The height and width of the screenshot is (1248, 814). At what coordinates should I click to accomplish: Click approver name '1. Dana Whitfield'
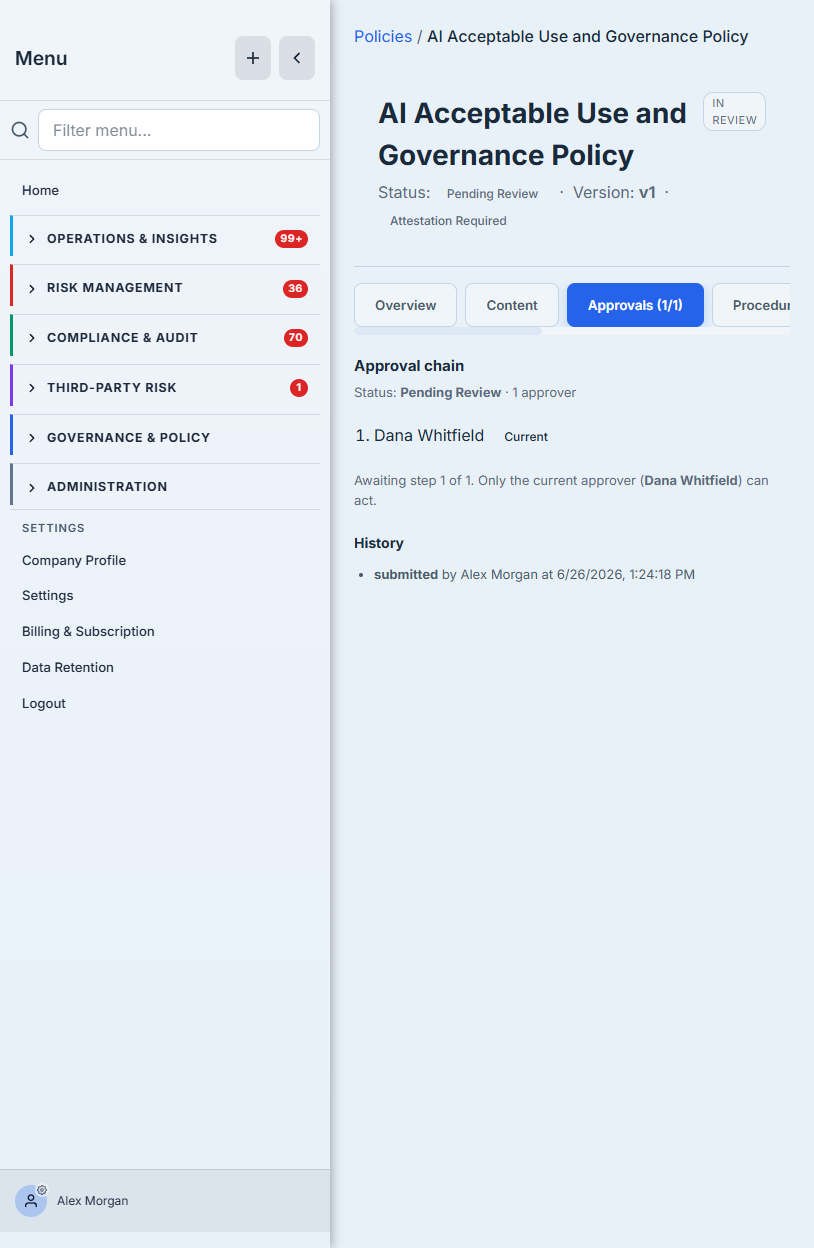click(420, 436)
